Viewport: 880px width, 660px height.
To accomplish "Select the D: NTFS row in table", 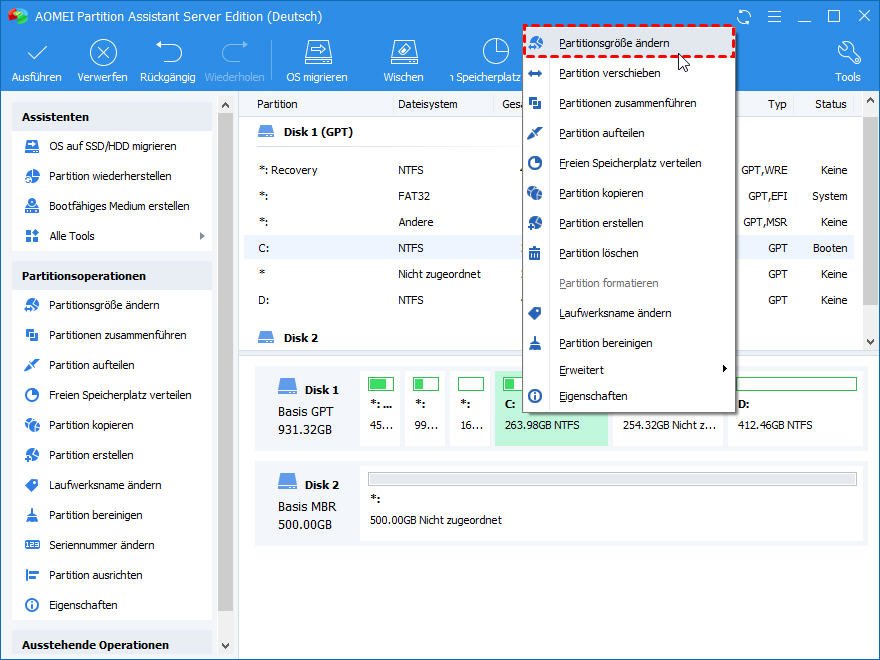I will pyautogui.click(x=549, y=300).
